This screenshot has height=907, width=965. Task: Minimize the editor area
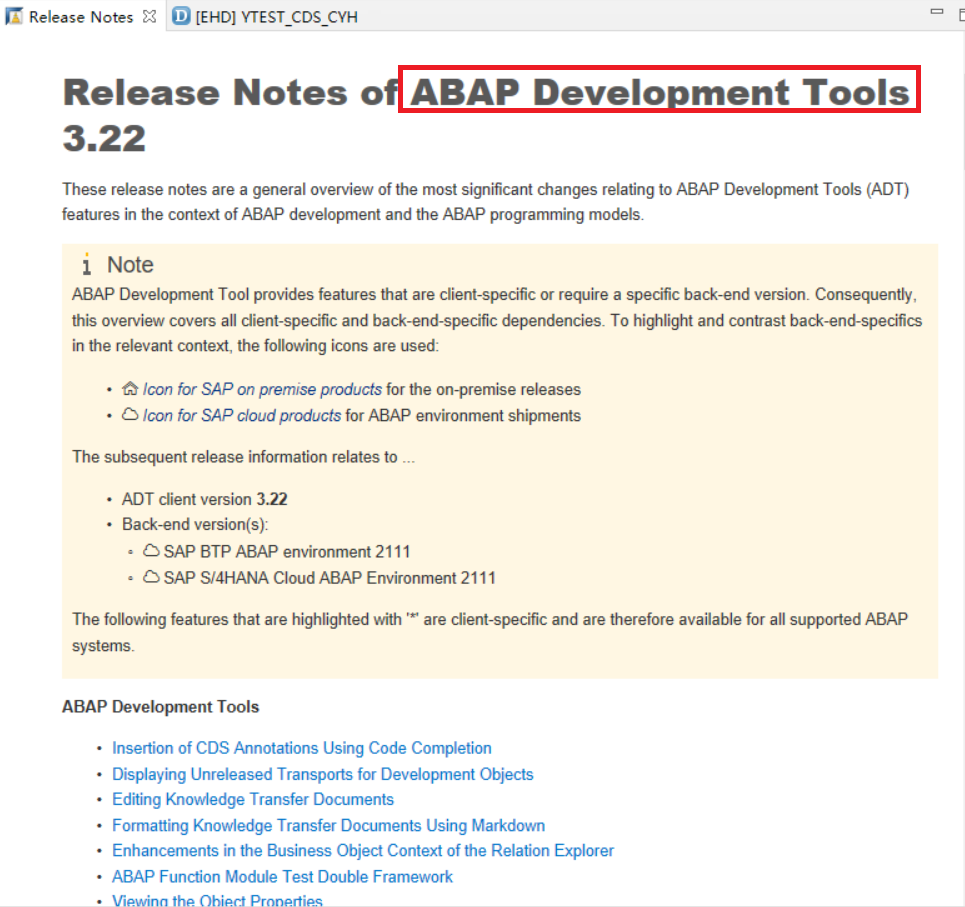click(x=936, y=11)
